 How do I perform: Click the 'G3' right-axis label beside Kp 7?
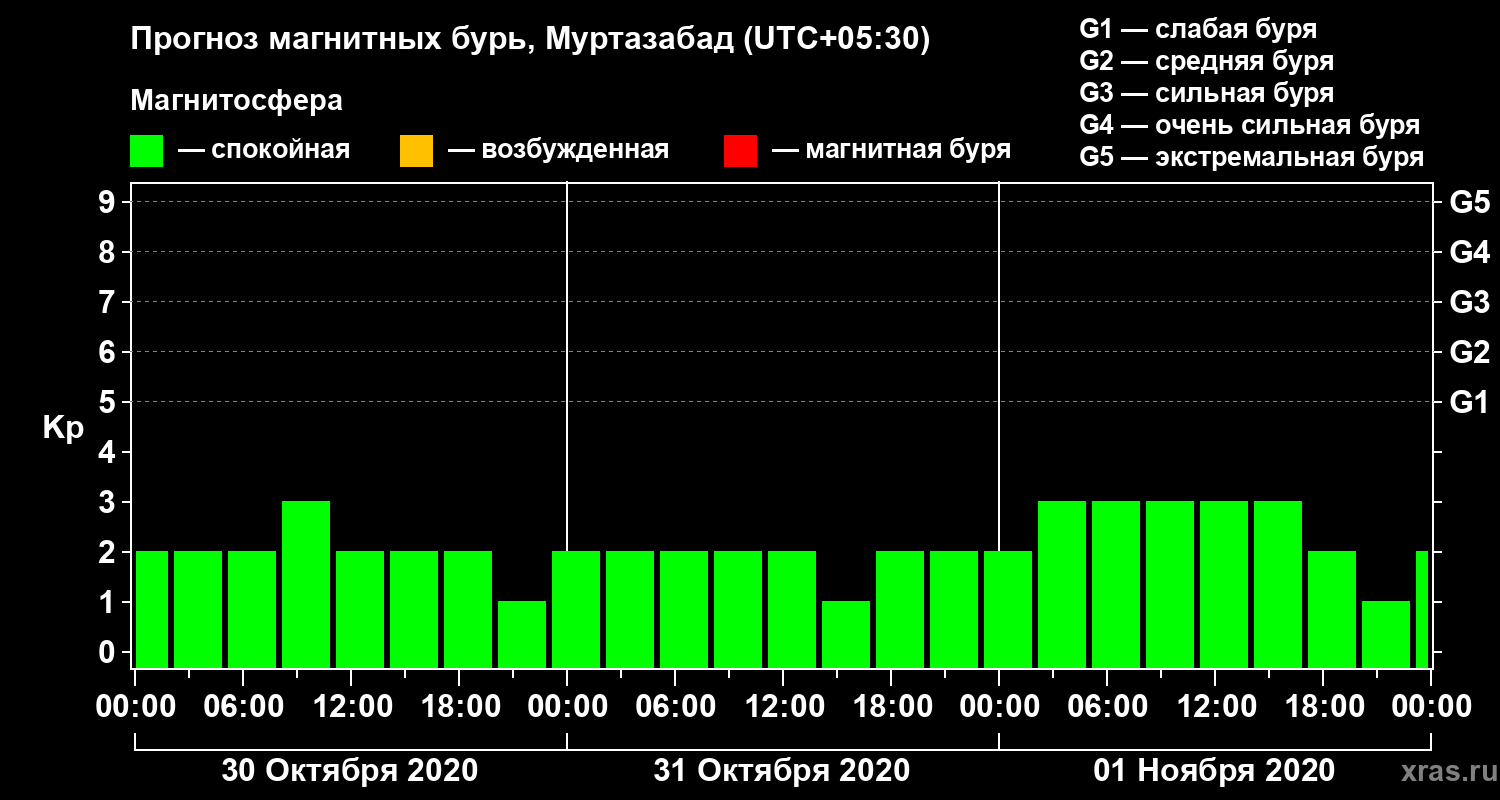tap(1469, 302)
